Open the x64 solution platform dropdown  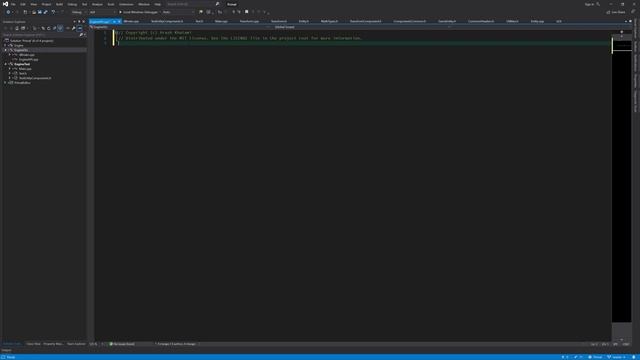click(102, 12)
